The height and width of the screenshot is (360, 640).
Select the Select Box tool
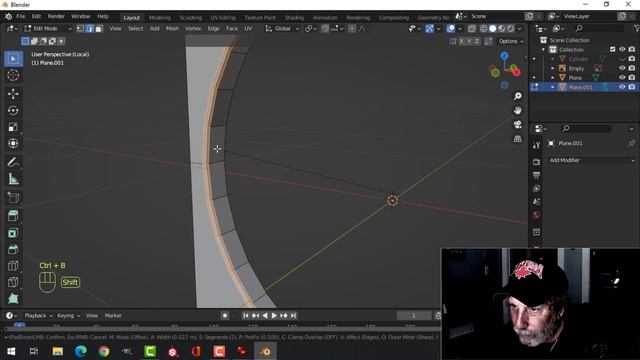pos(13,59)
